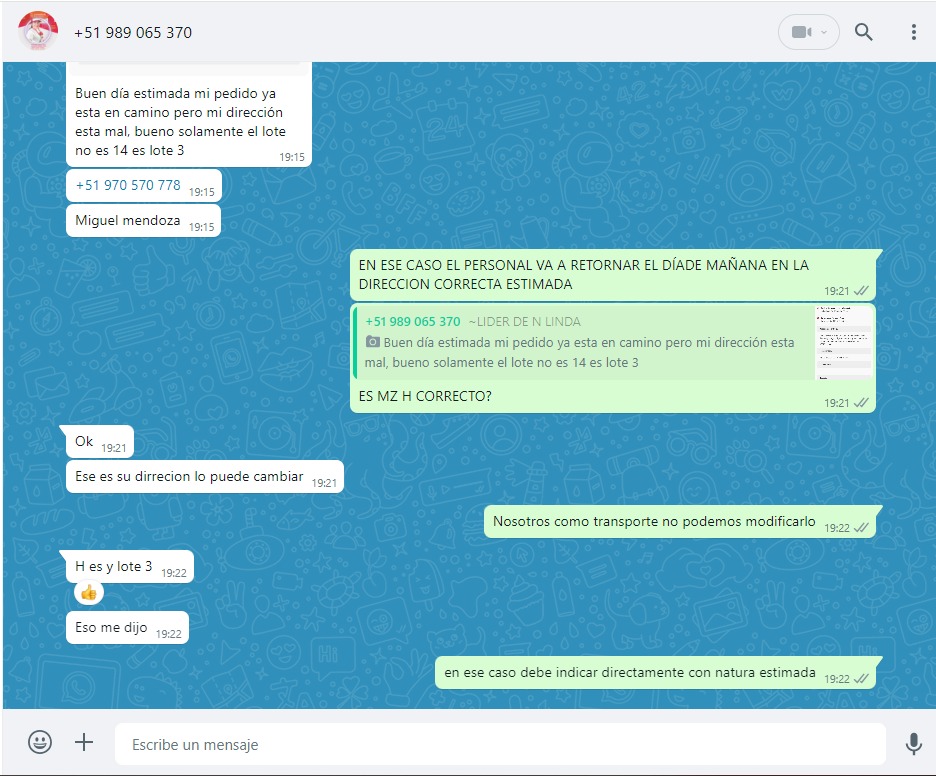Image resolution: width=936 pixels, height=776 pixels.
Task: Click sender number inside the quoted reply
Action: 413,321
